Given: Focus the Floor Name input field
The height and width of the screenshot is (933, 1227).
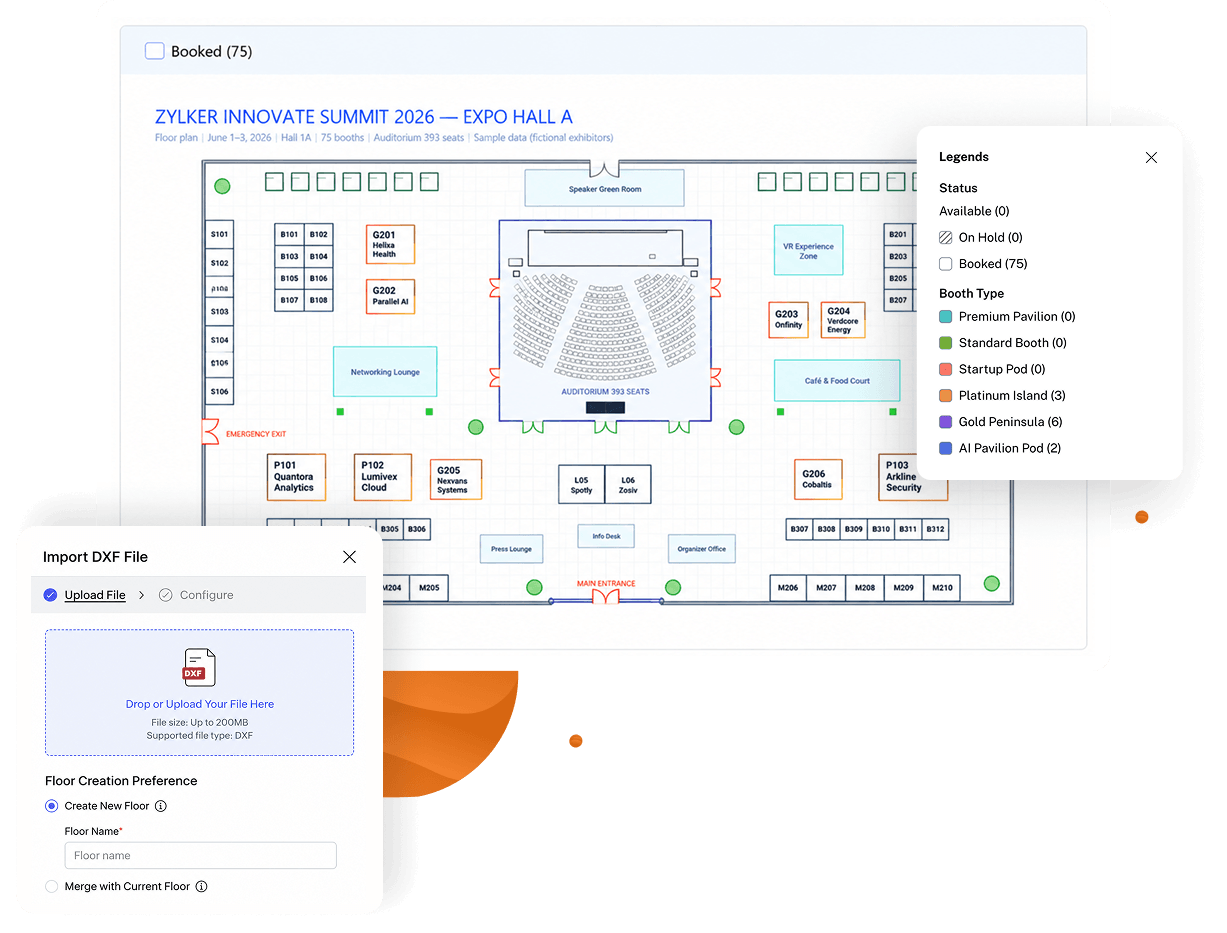Looking at the screenshot, I should 201,856.
